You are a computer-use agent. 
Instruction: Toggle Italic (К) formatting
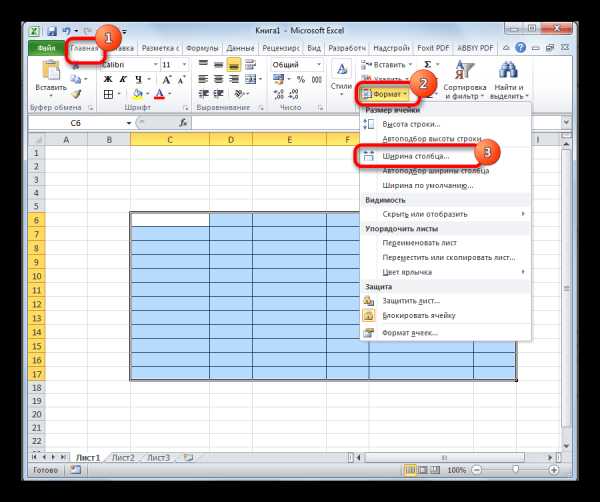coord(123,80)
